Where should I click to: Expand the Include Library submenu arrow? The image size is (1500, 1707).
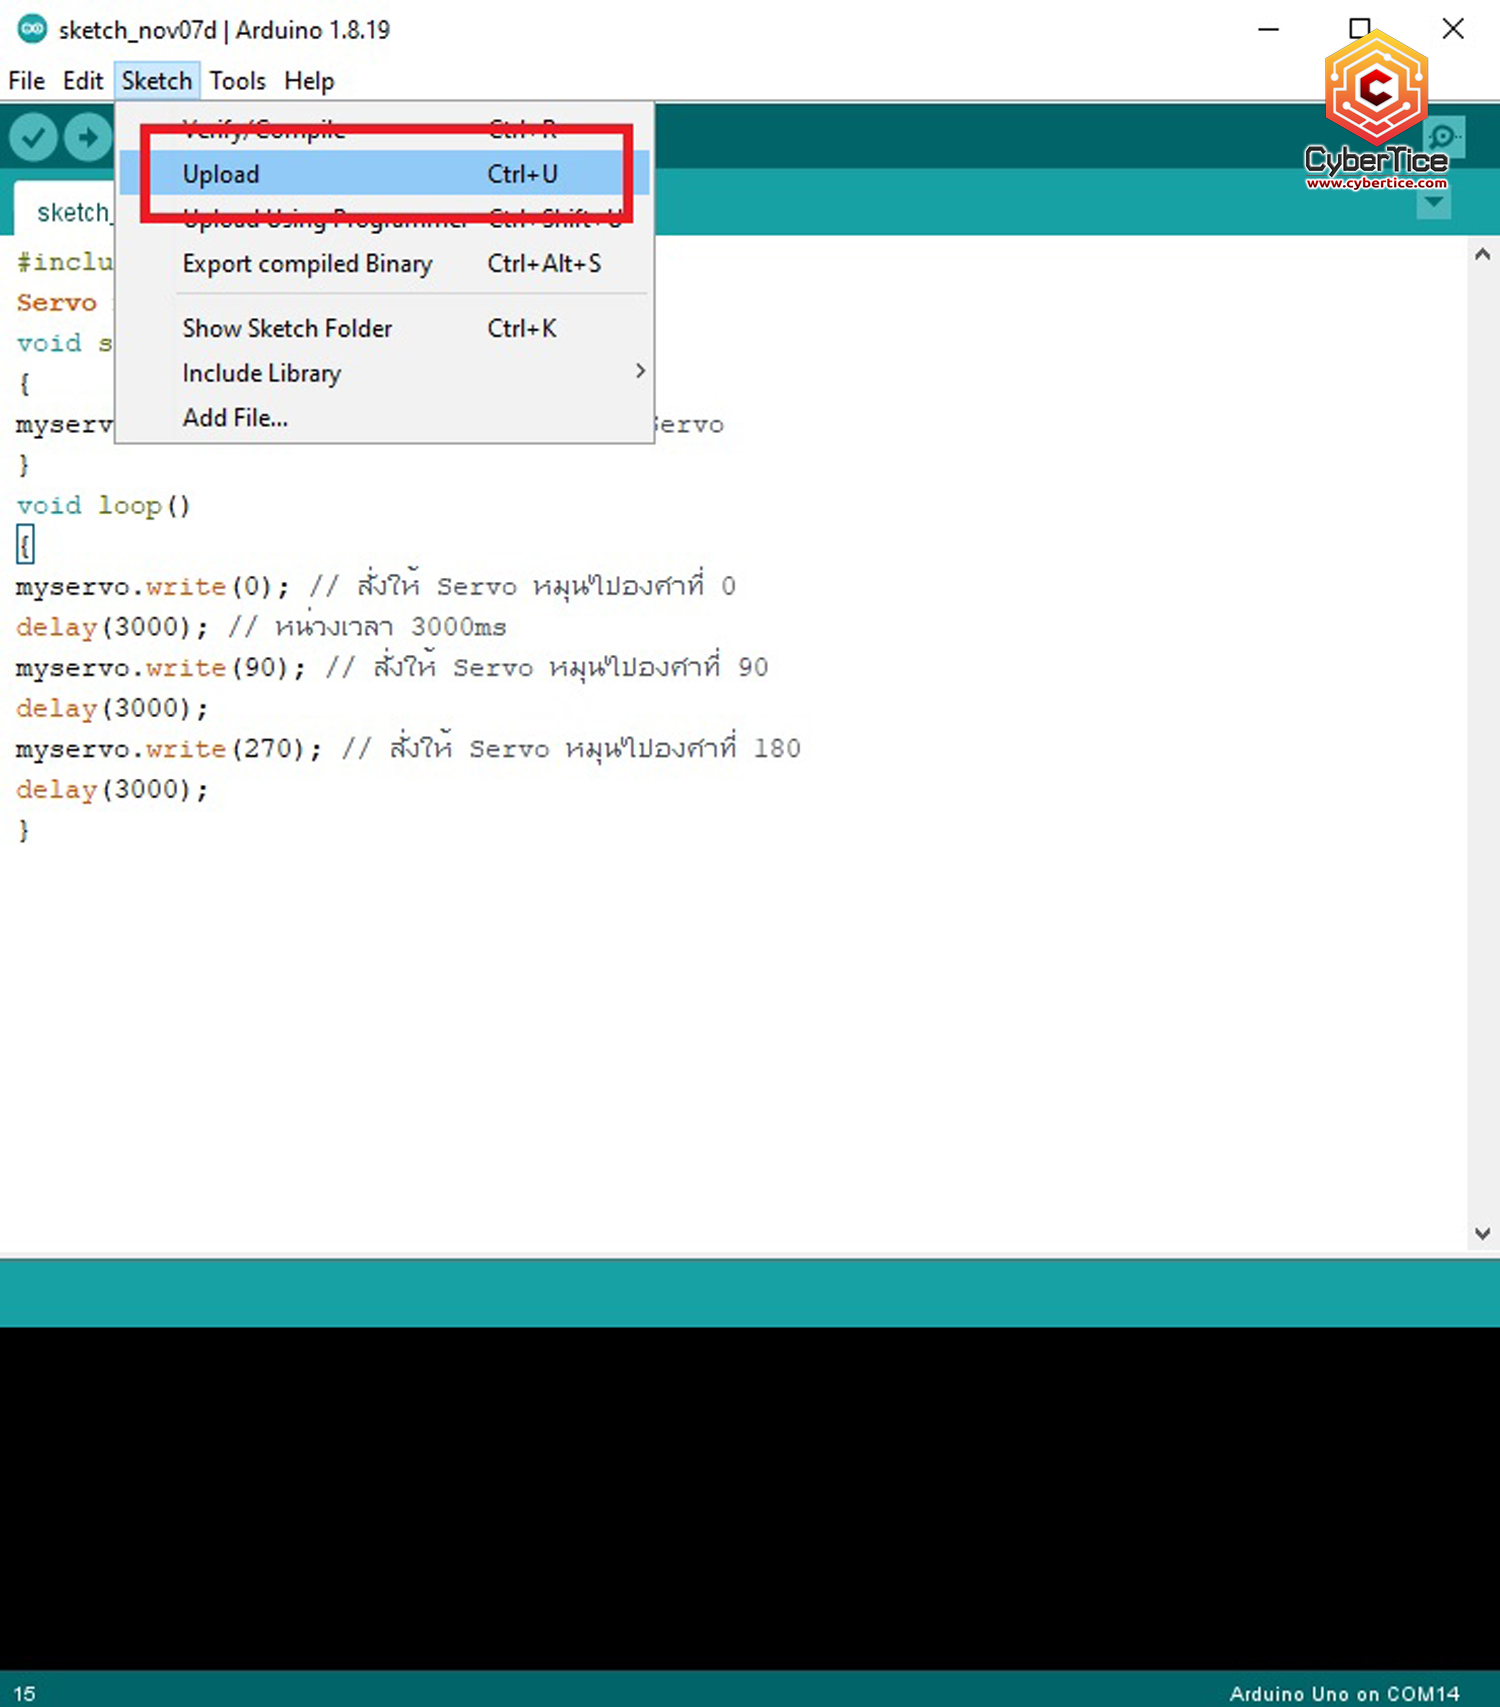click(640, 372)
